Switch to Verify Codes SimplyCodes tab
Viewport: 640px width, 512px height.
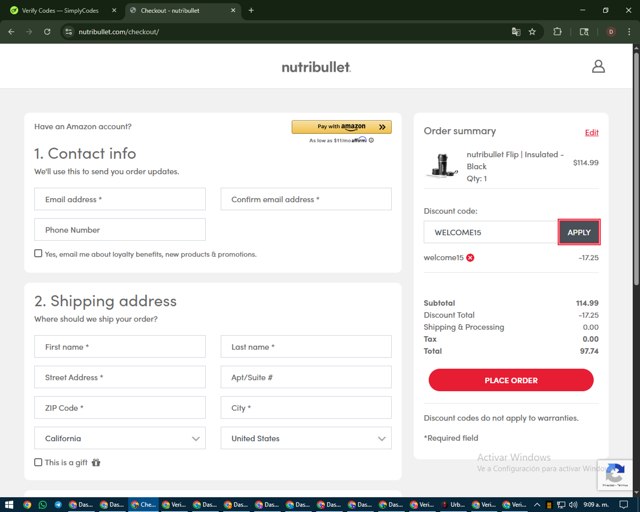(61, 10)
